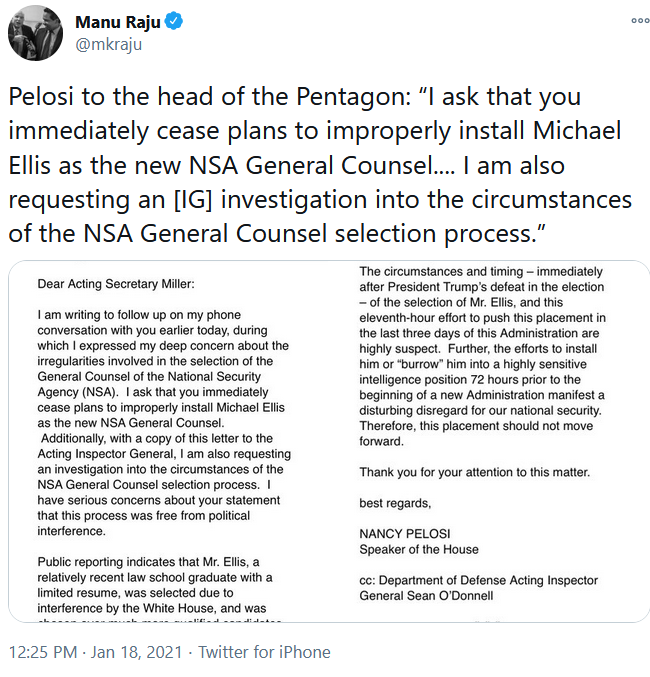Click the 12:25 PM timestamp
The height and width of the screenshot is (677, 650).
point(43,652)
